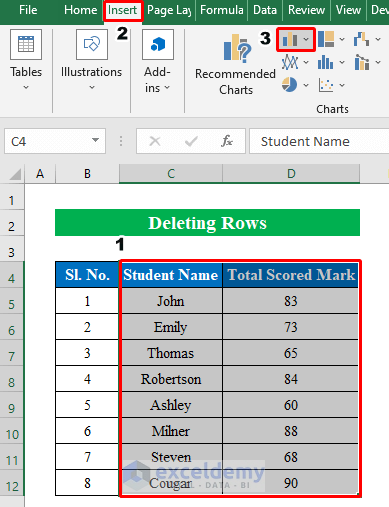Insert Waterfall or Stock Chart icon
389x507 pixels.
click(x=361, y=39)
